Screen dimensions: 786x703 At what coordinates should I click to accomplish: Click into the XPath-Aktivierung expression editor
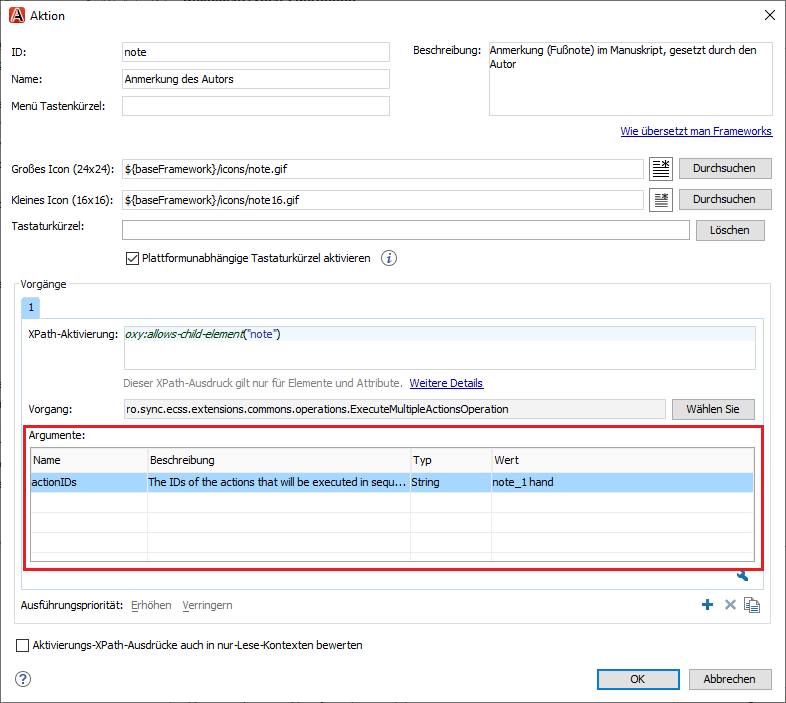point(440,348)
